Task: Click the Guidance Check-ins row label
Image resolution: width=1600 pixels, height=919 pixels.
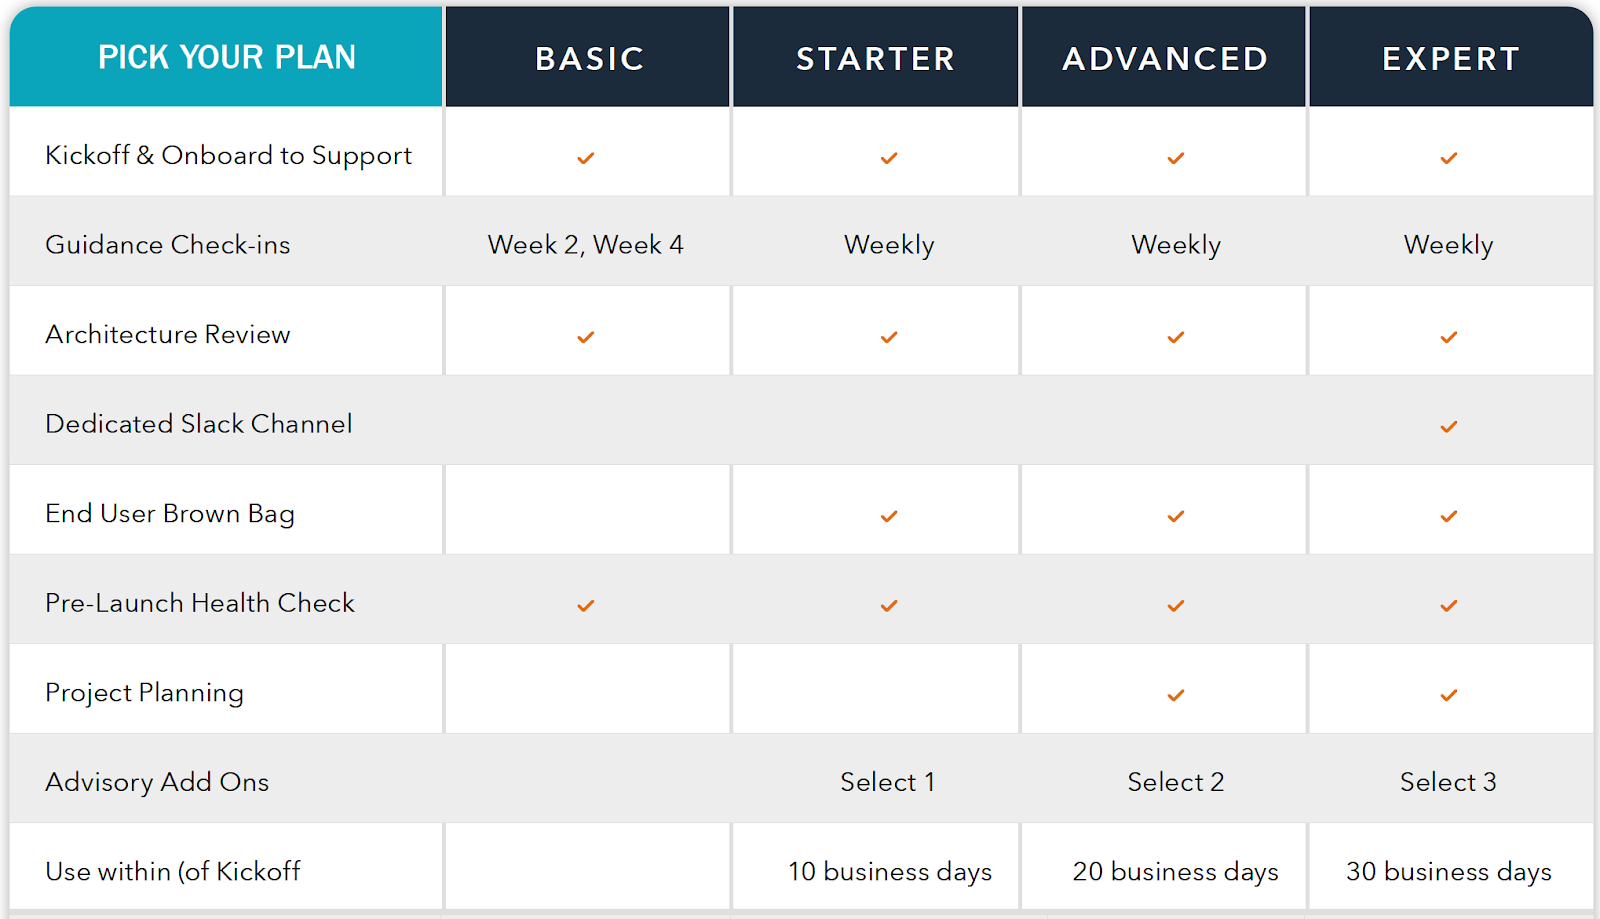Action: coord(168,245)
